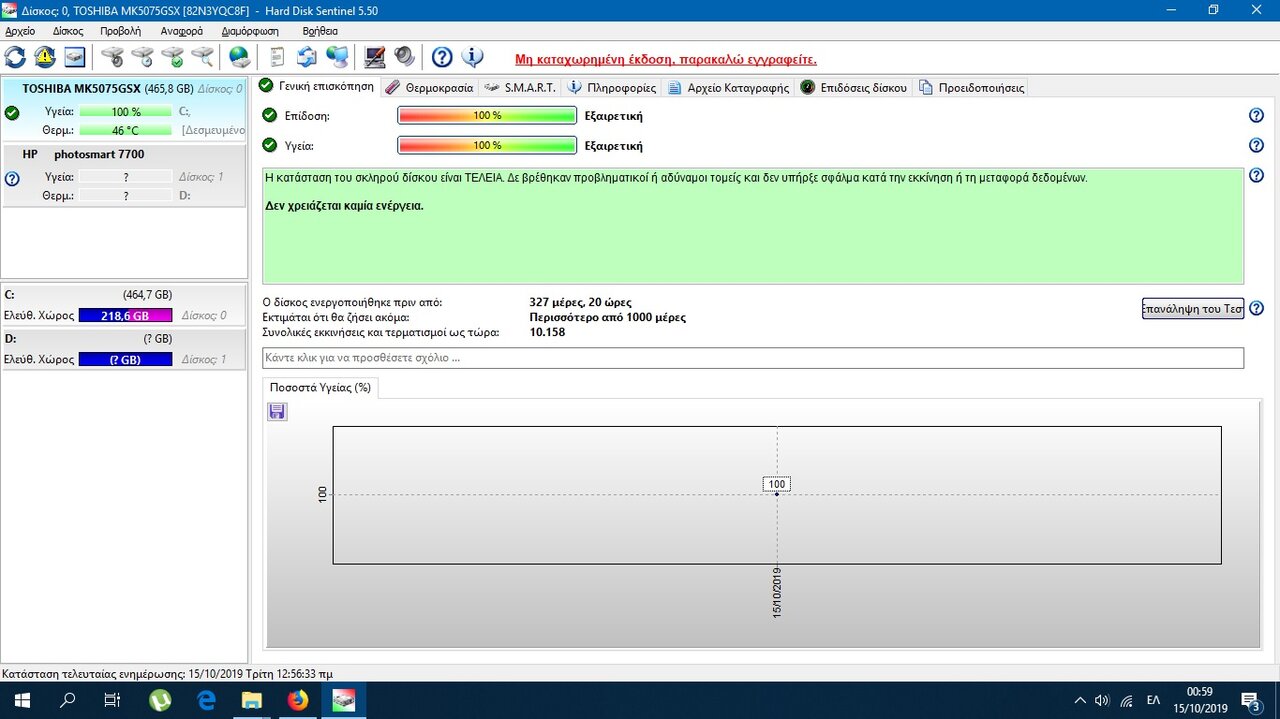This screenshot has height=719, width=1280.
Task: Click the volume icon in system tray
Action: (1102, 700)
